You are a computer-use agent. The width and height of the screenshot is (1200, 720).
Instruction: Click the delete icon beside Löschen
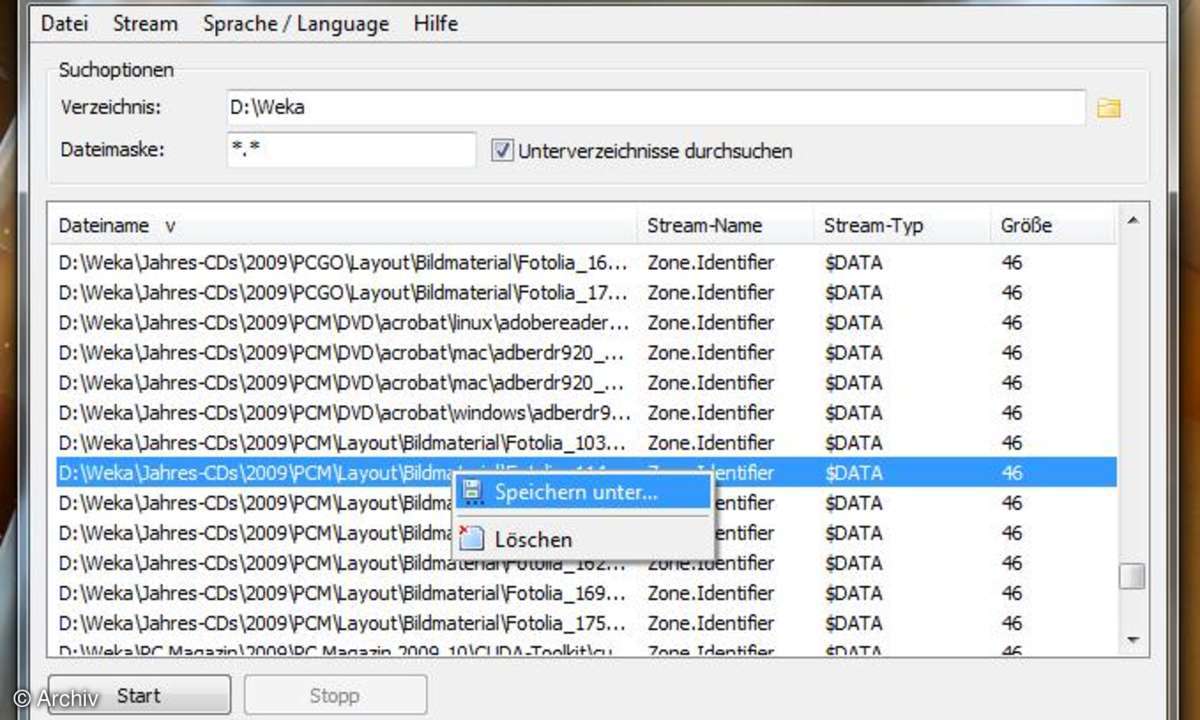pos(470,539)
